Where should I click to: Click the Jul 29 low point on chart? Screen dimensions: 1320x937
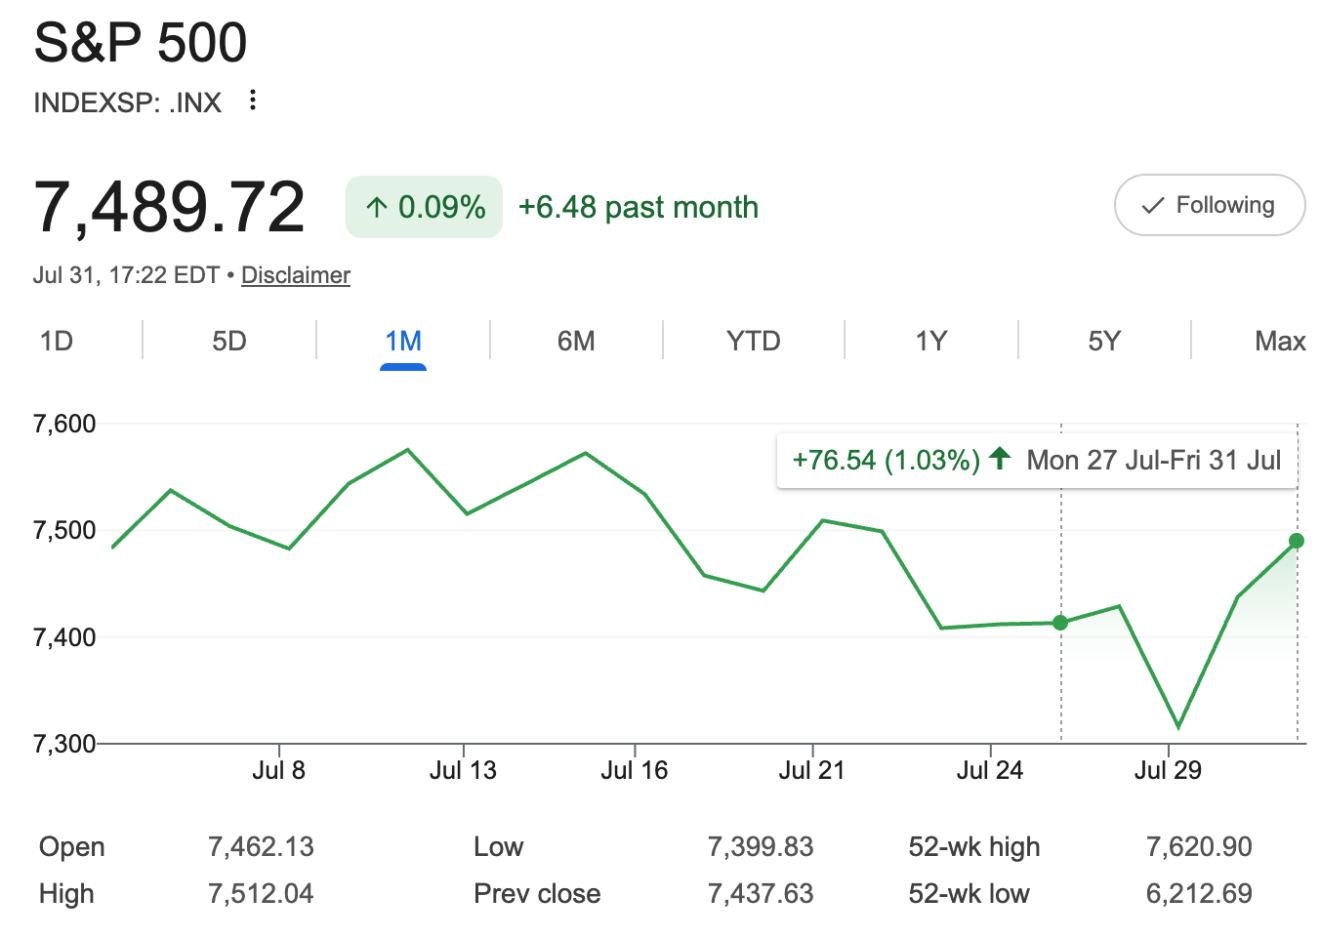point(1179,727)
